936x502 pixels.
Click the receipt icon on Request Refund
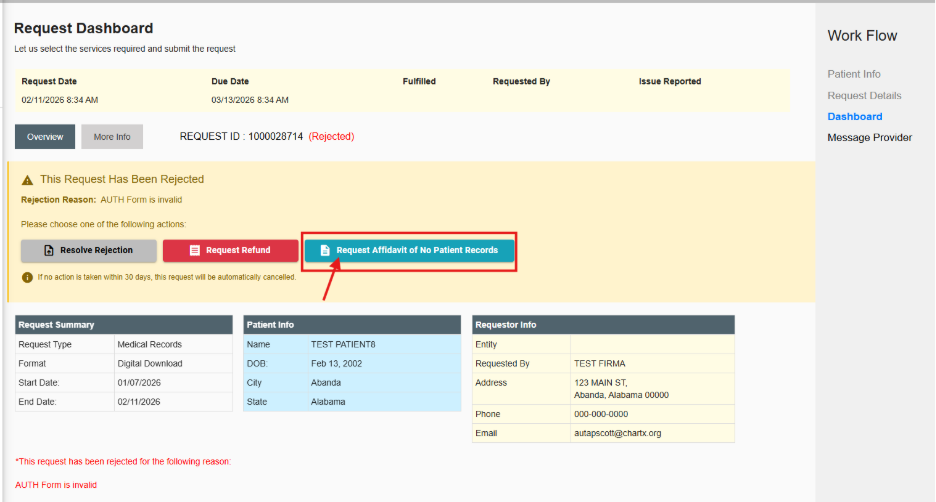pyautogui.click(x=195, y=250)
